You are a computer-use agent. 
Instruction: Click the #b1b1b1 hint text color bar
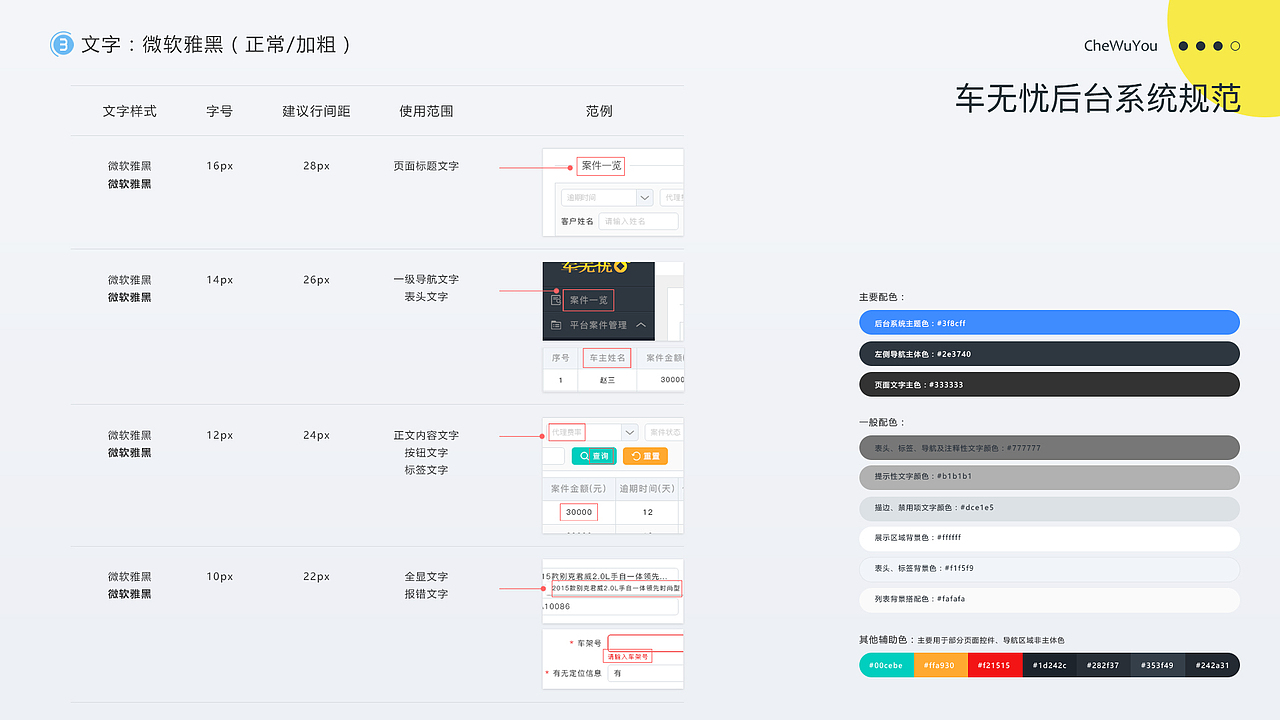(x=1049, y=477)
